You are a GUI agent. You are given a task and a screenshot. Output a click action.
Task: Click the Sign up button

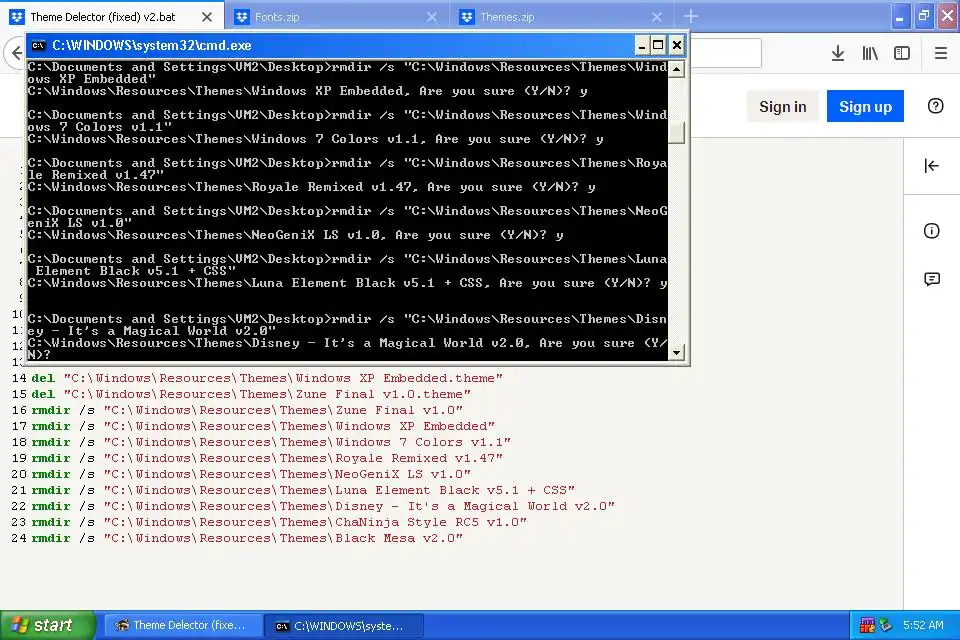[x=865, y=107]
